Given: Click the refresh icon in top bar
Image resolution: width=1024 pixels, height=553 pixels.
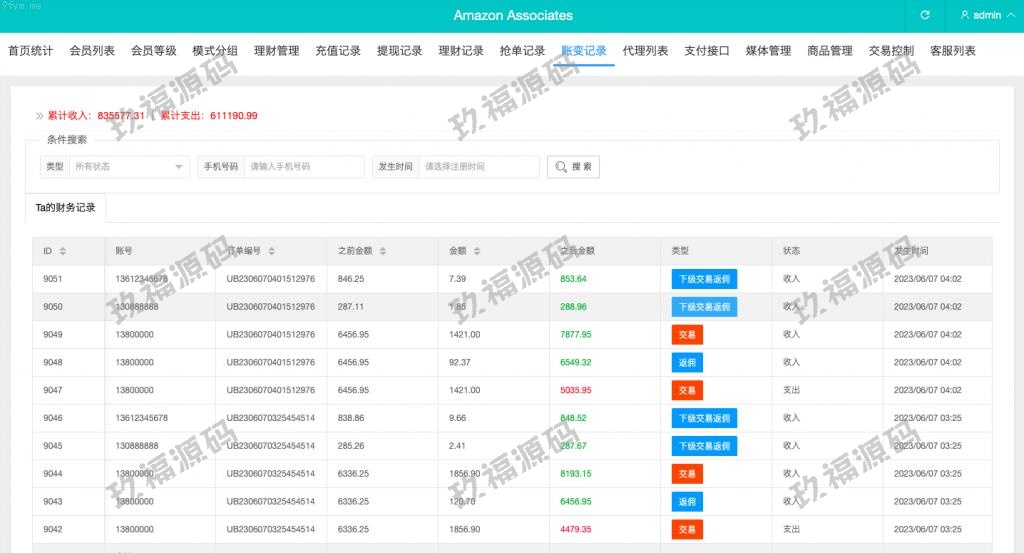Looking at the screenshot, I should (x=925, y=16).
